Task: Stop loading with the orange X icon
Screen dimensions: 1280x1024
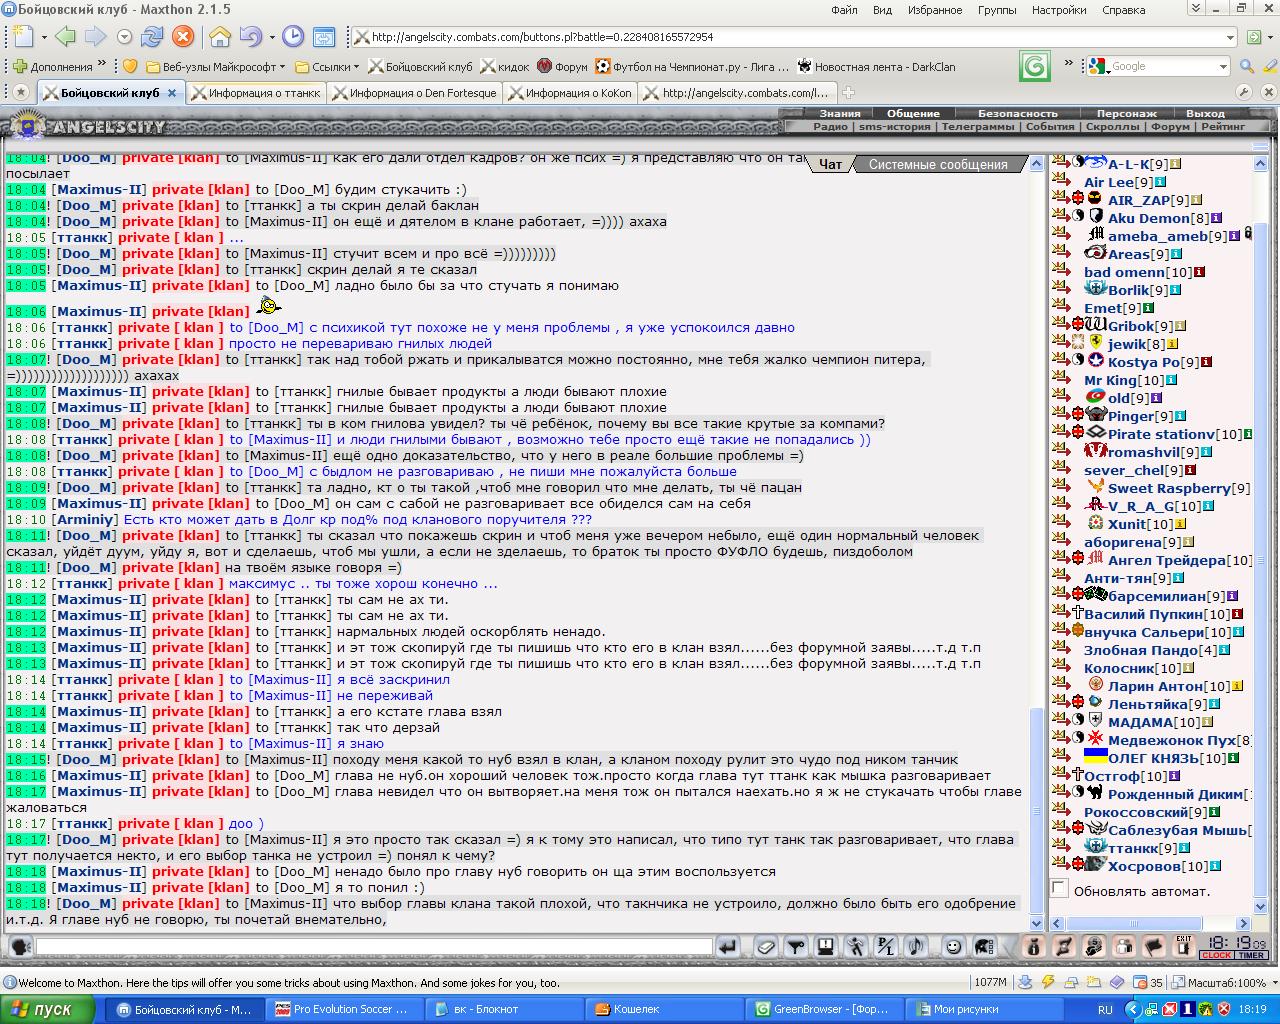Action: pyautogui.click(x=183, y=37)
